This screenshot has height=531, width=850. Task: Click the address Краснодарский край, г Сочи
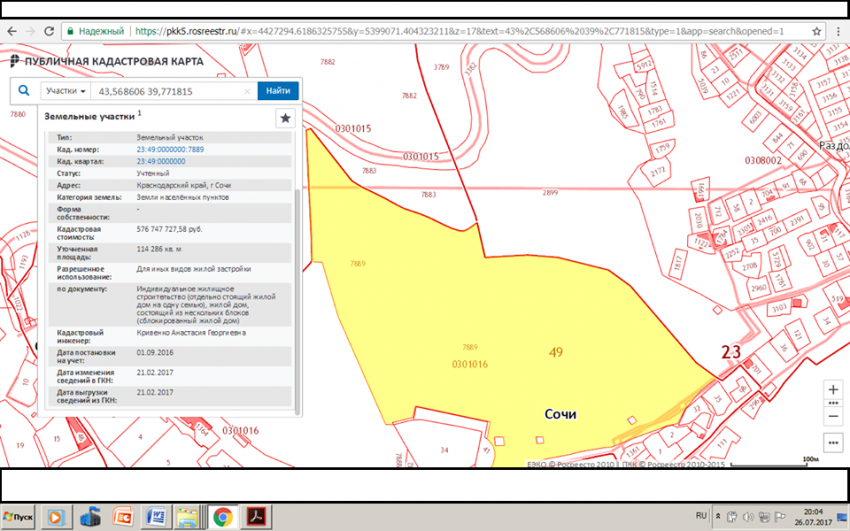184,185
